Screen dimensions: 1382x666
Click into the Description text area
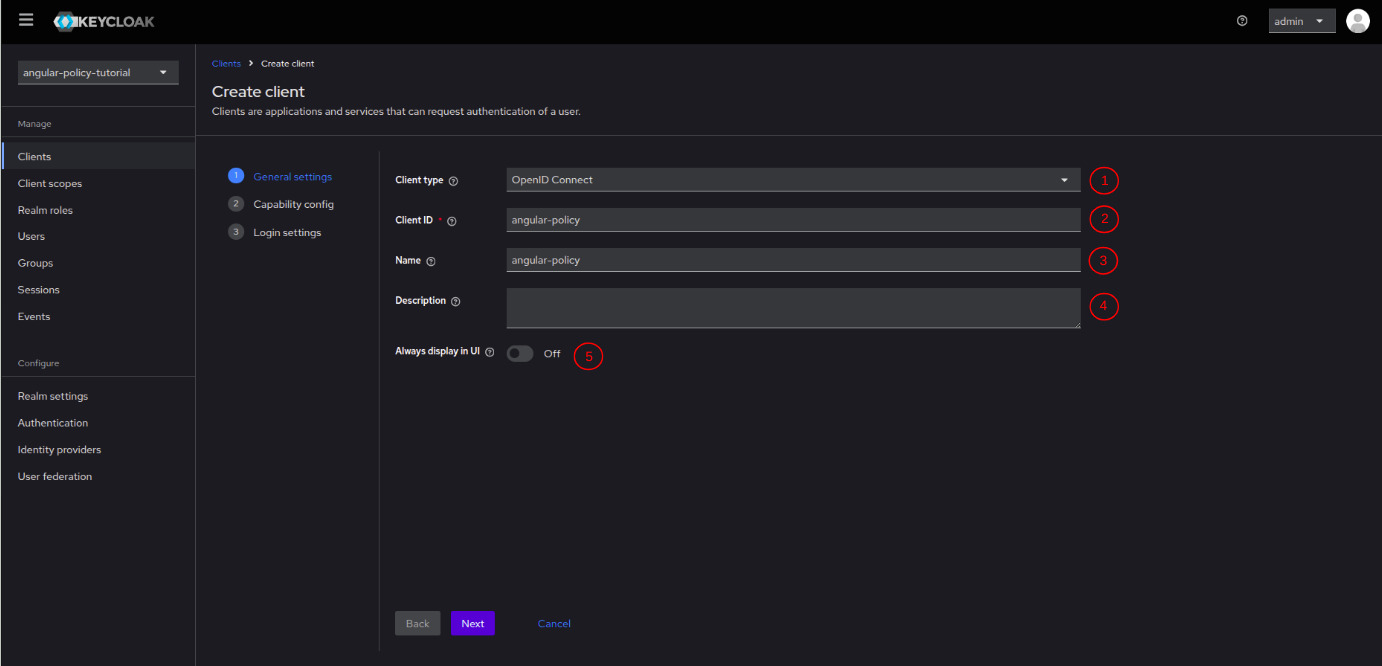pos(792,308)
